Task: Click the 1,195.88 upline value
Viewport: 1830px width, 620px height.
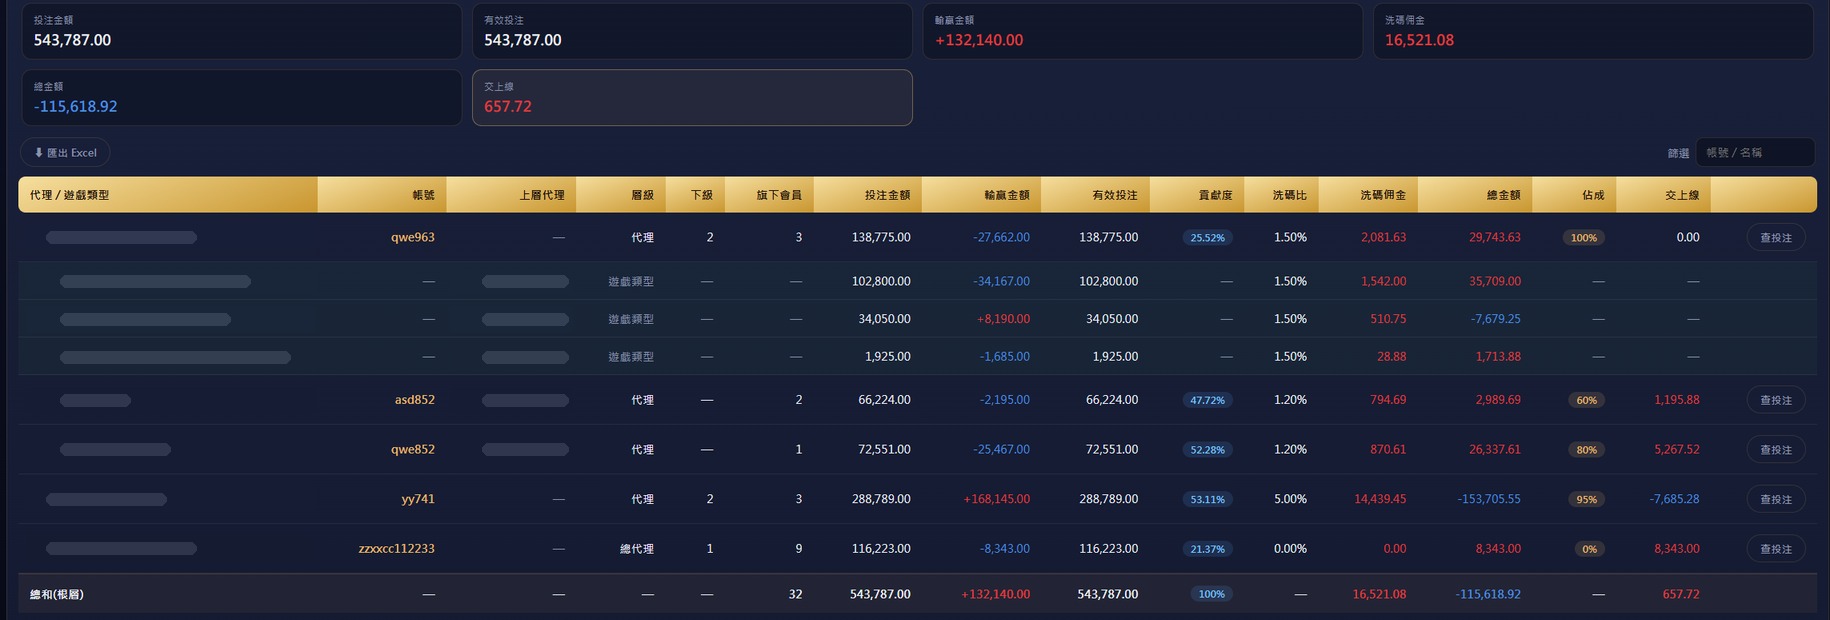Action: pyautogui.click(x=1677, y=400)
